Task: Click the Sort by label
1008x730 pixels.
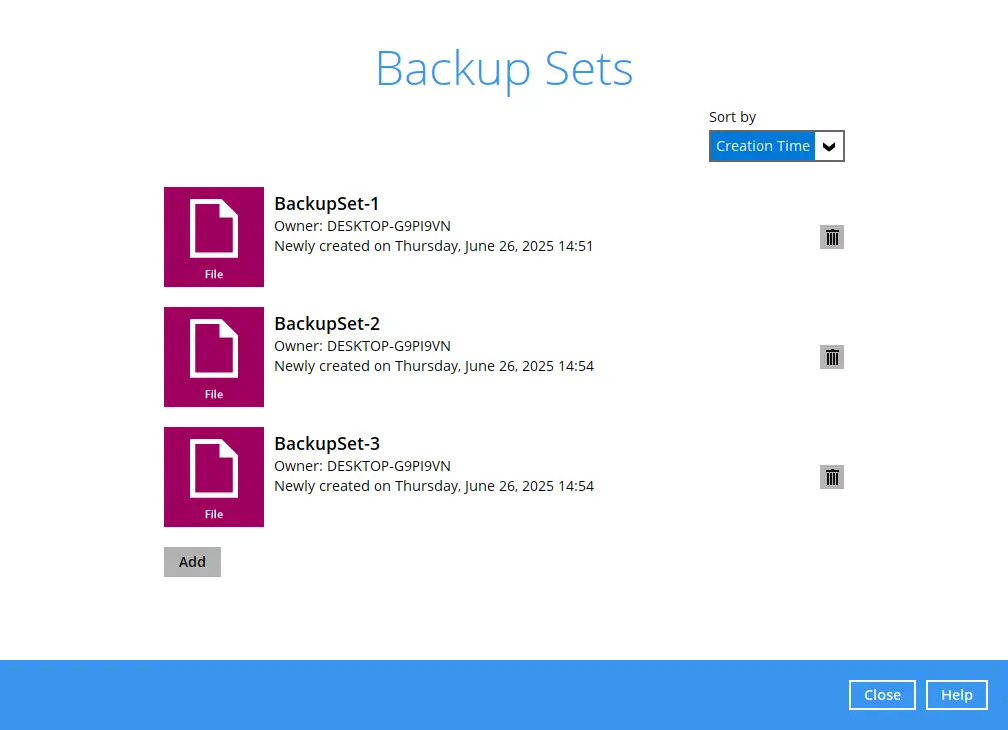Action: (732, 117)
